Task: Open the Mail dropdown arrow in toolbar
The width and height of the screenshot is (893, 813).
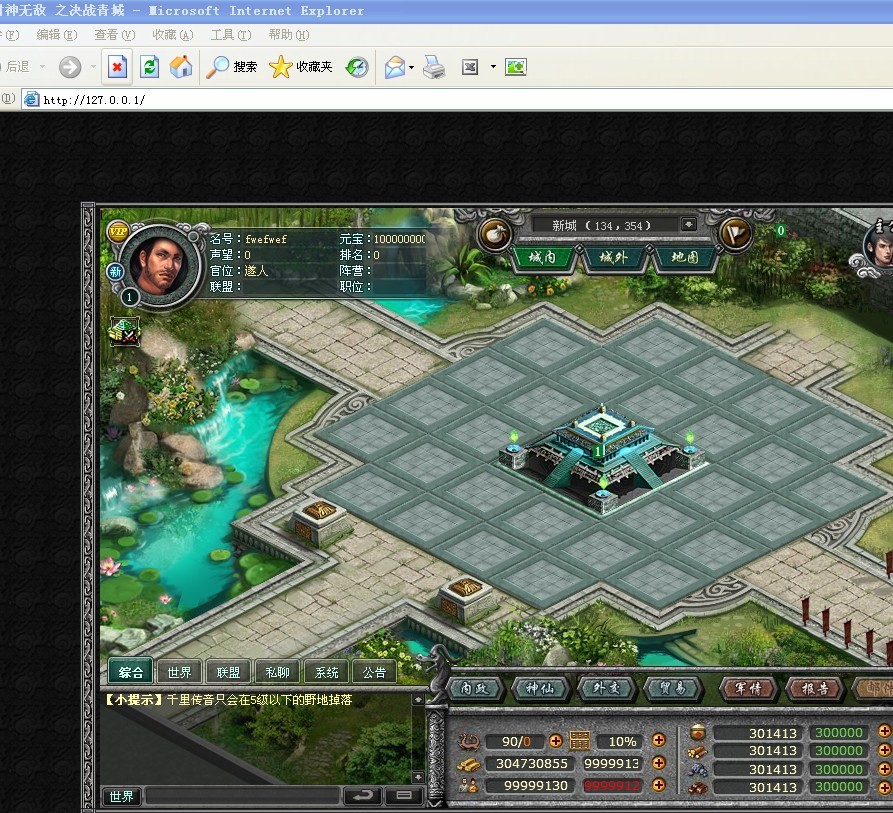Action: pyautogui.click(x=411, y=67)
